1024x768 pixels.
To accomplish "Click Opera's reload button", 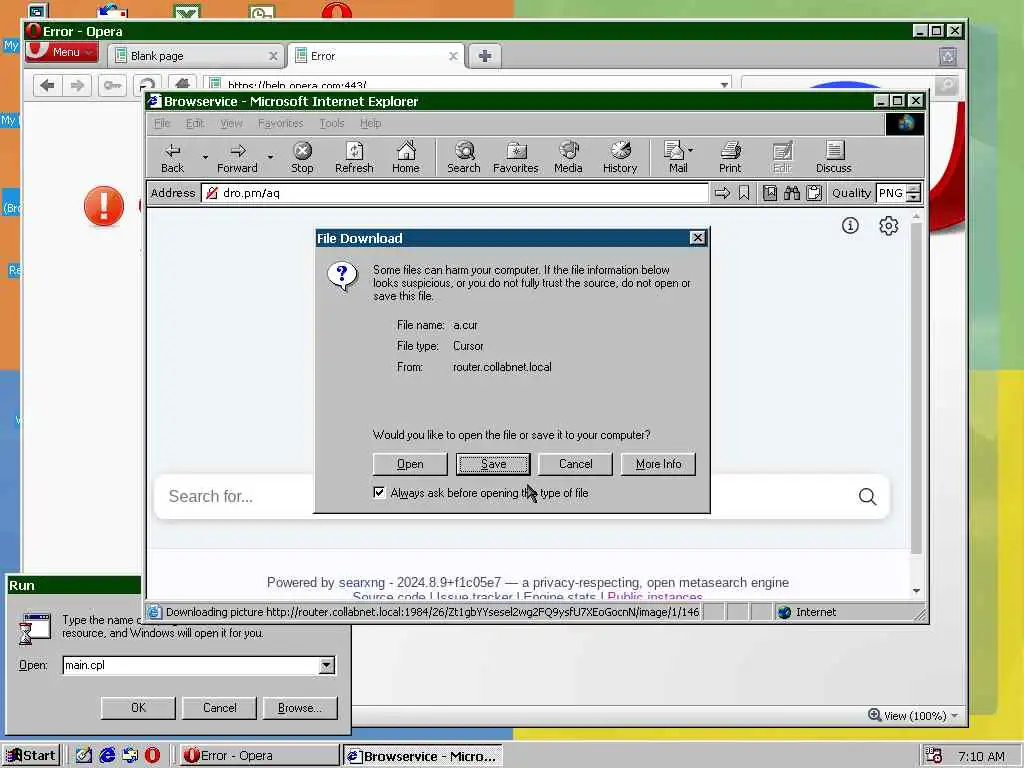I will coord(148,85).
